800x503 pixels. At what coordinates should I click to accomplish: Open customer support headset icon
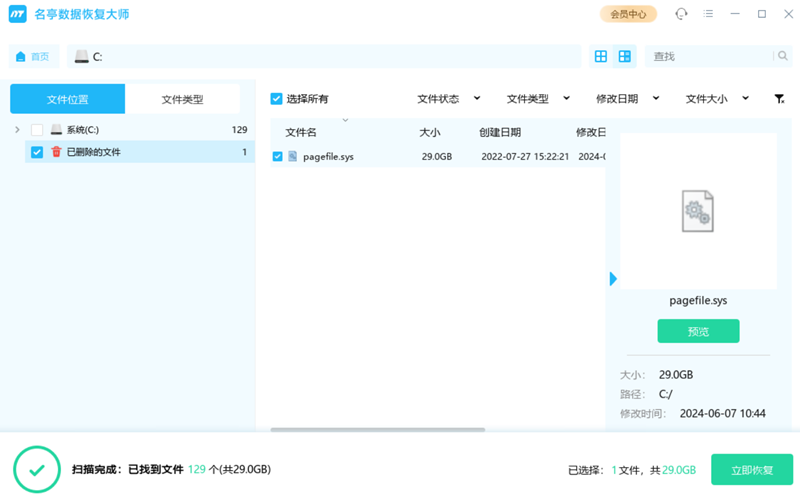681,14
